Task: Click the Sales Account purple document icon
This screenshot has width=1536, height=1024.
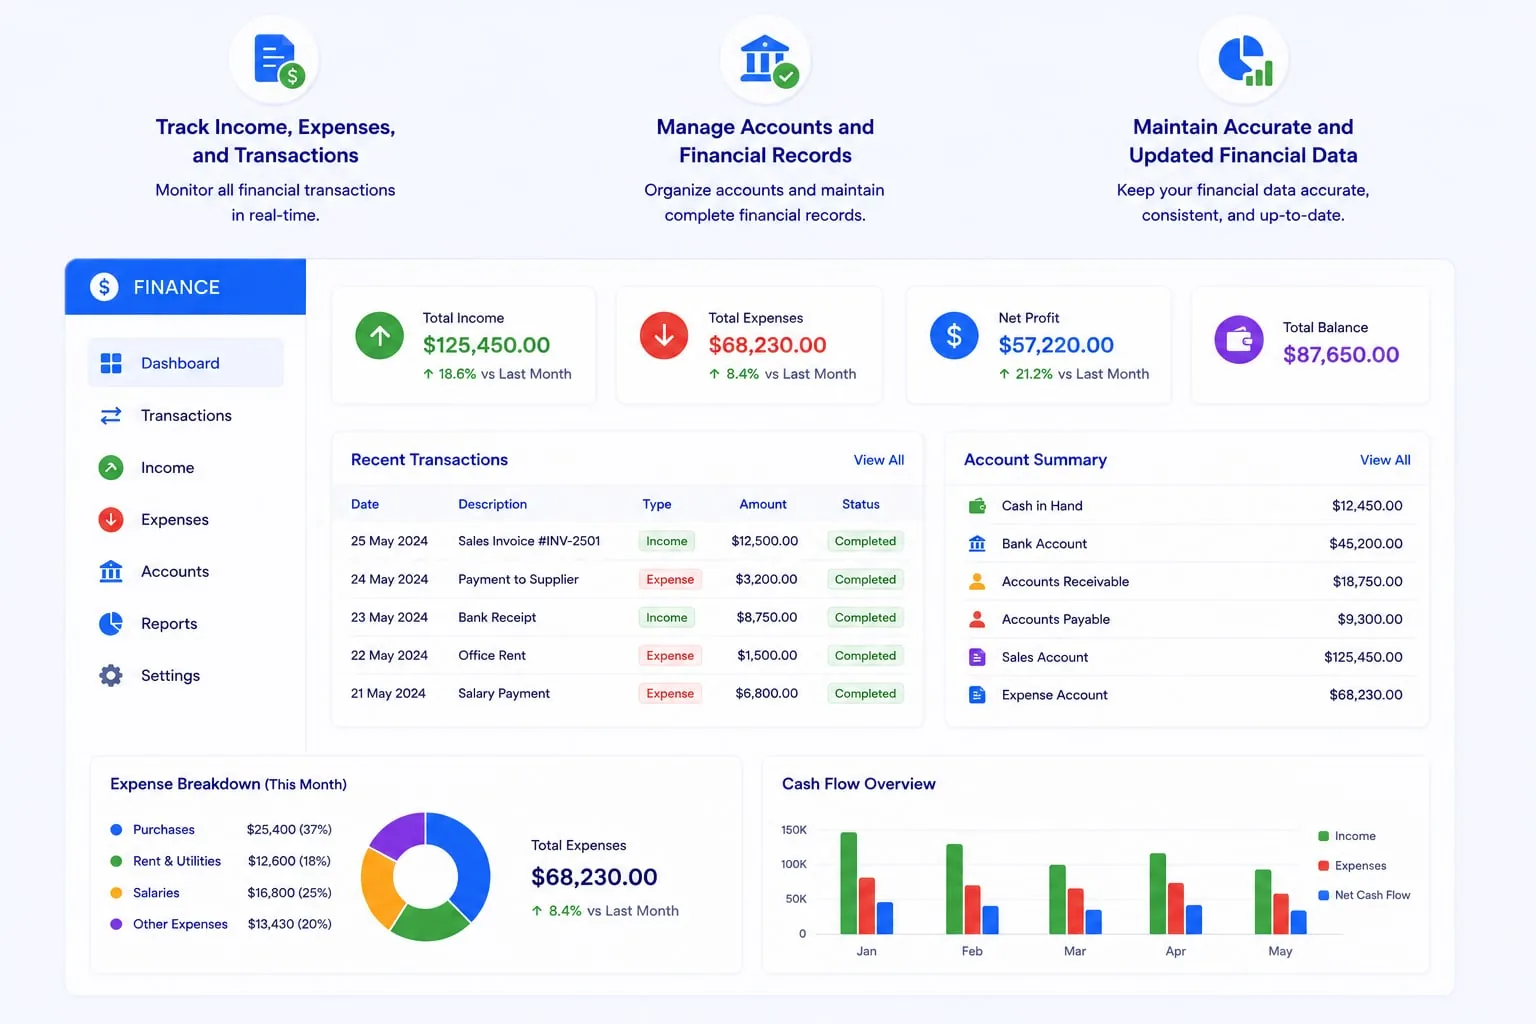Action: pyautogui.click(x=977, y=657)
